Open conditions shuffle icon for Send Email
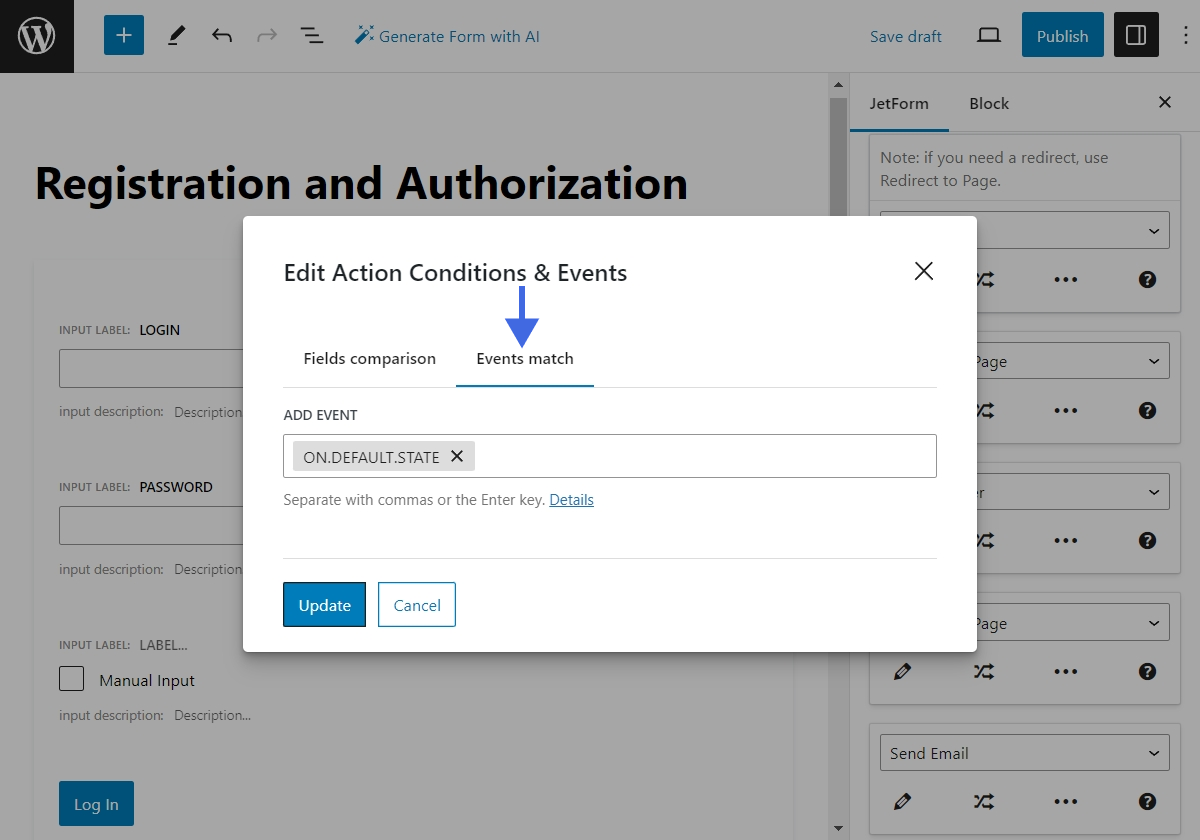This screenshot has height=840, width=1200. pos(983,801)
